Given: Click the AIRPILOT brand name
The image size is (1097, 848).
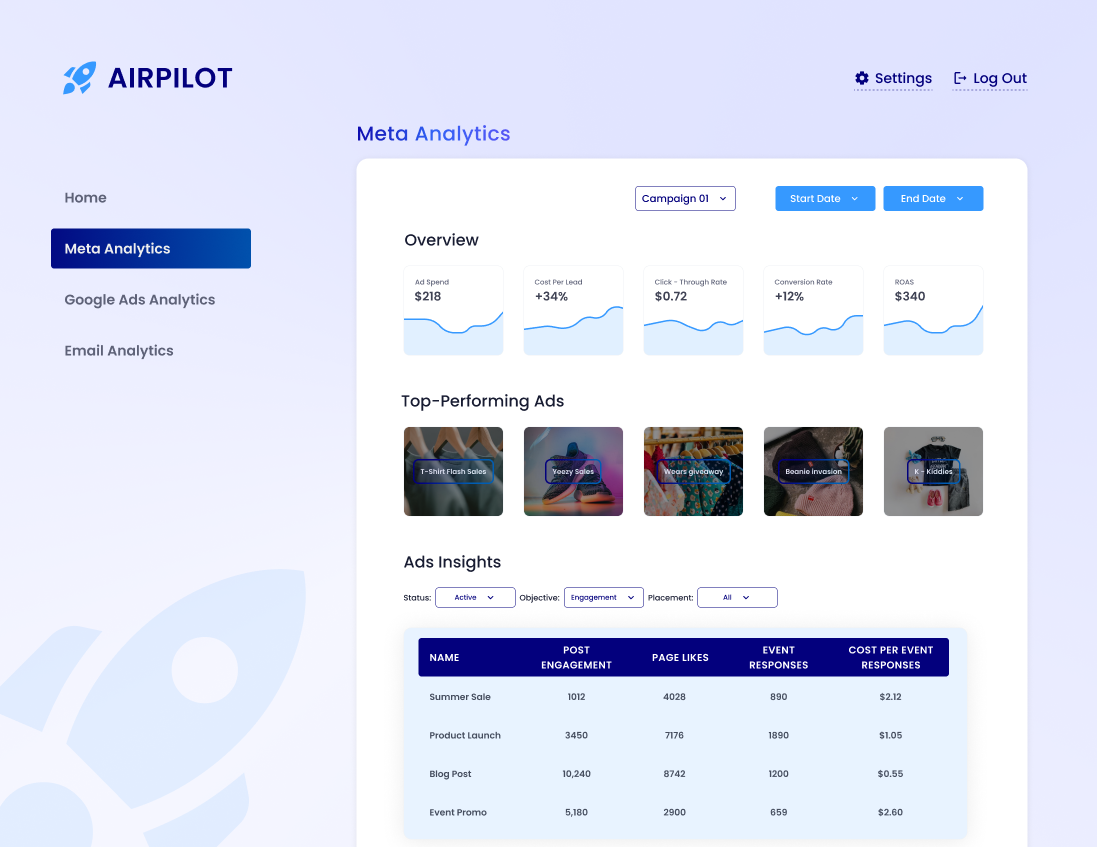Looking at the screenshot, I should click(170, 78).
